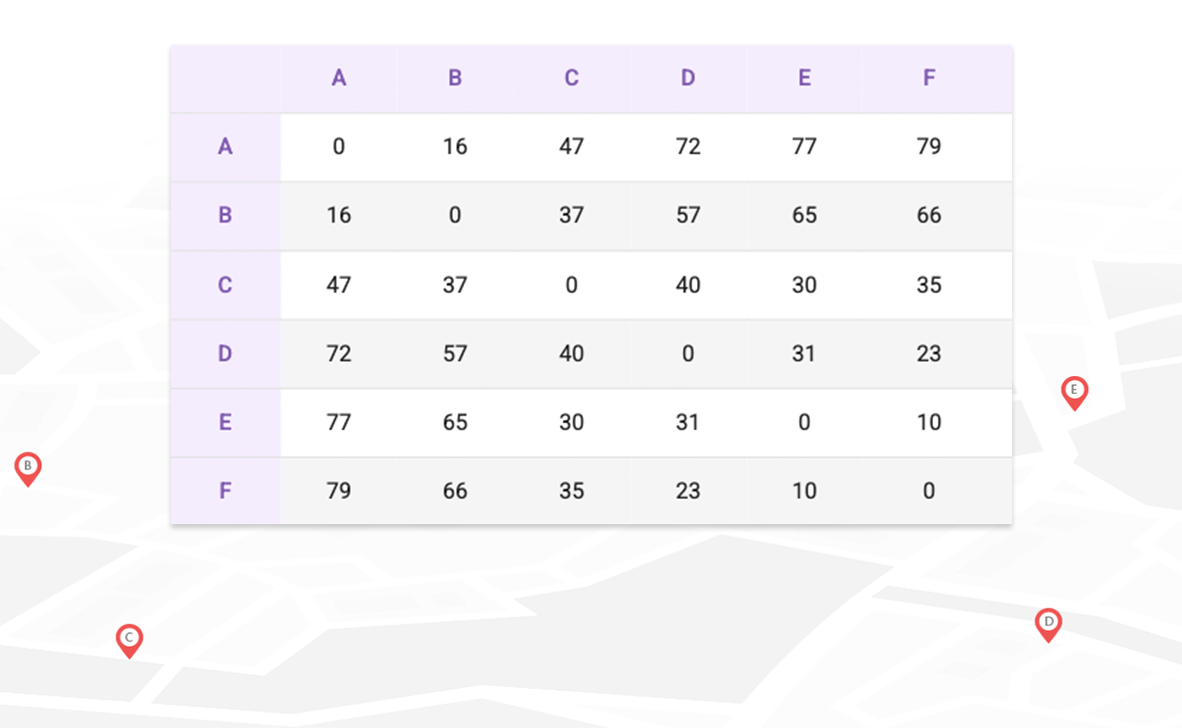Click column header E

tap(804, 78)
